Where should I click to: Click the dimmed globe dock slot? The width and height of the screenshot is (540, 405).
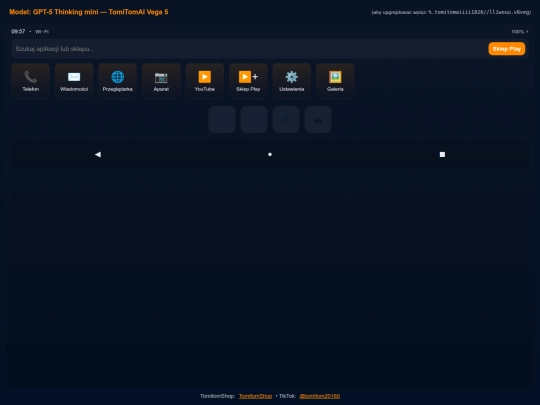tap(286, 120)
